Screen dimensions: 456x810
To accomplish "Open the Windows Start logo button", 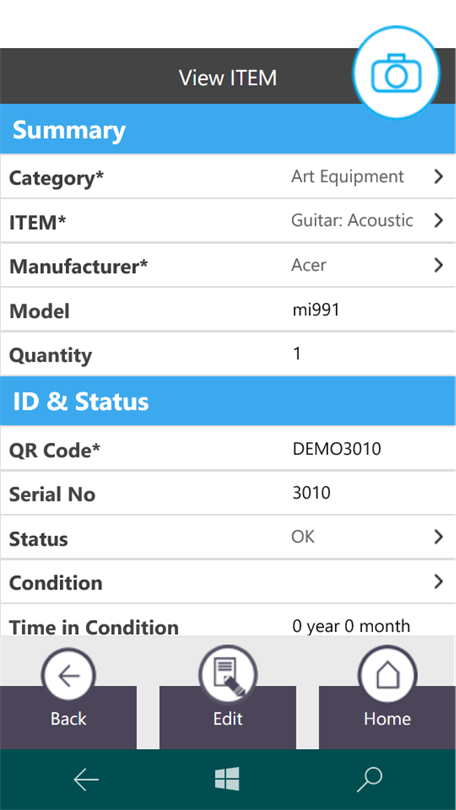I will point(227,778).
